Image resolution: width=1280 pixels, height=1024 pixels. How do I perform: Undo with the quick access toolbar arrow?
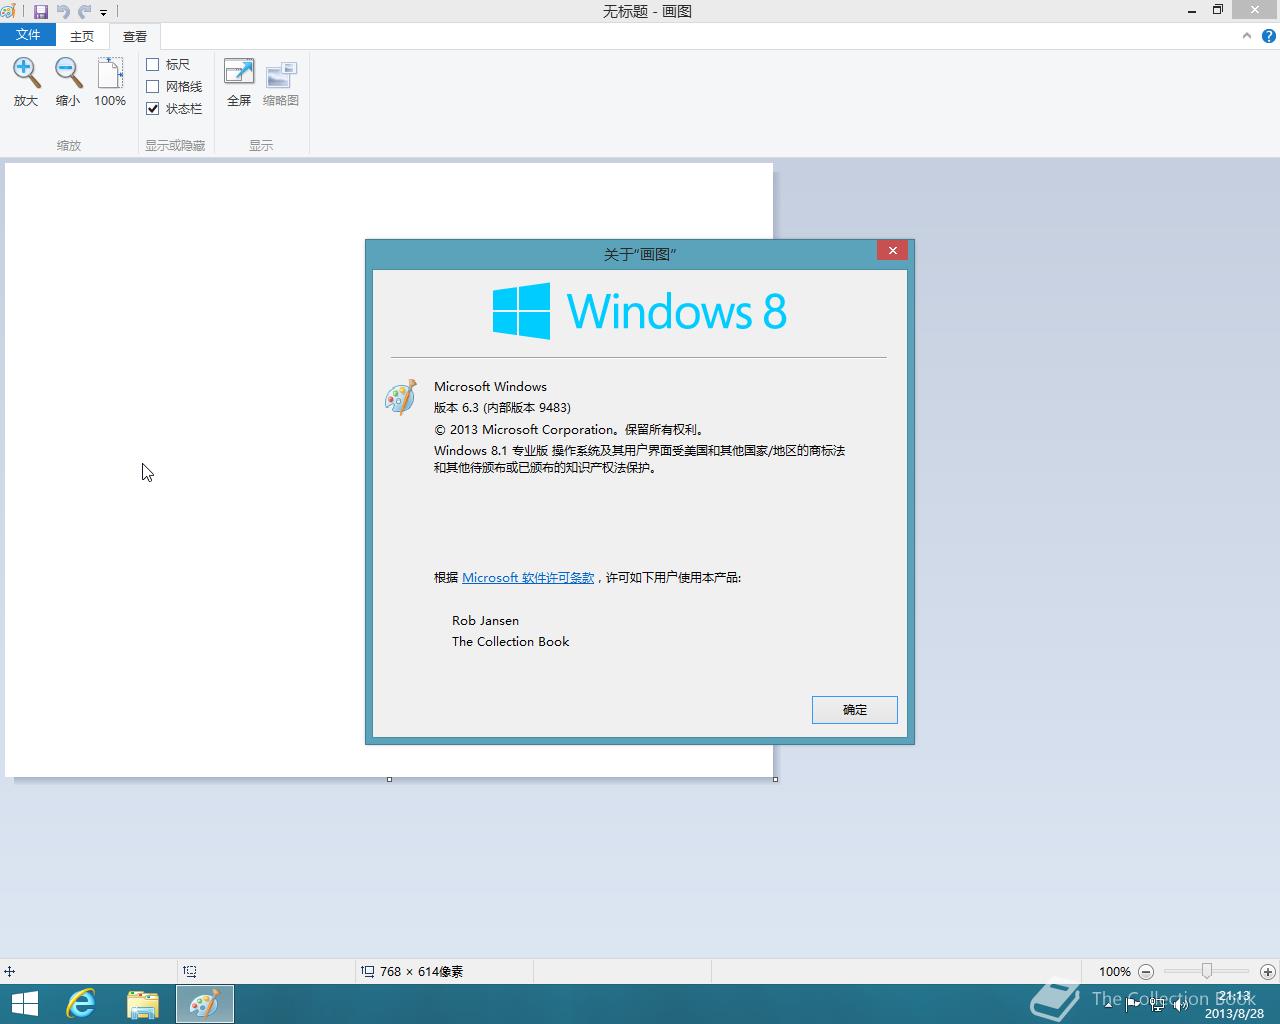(x=63, y=12)
